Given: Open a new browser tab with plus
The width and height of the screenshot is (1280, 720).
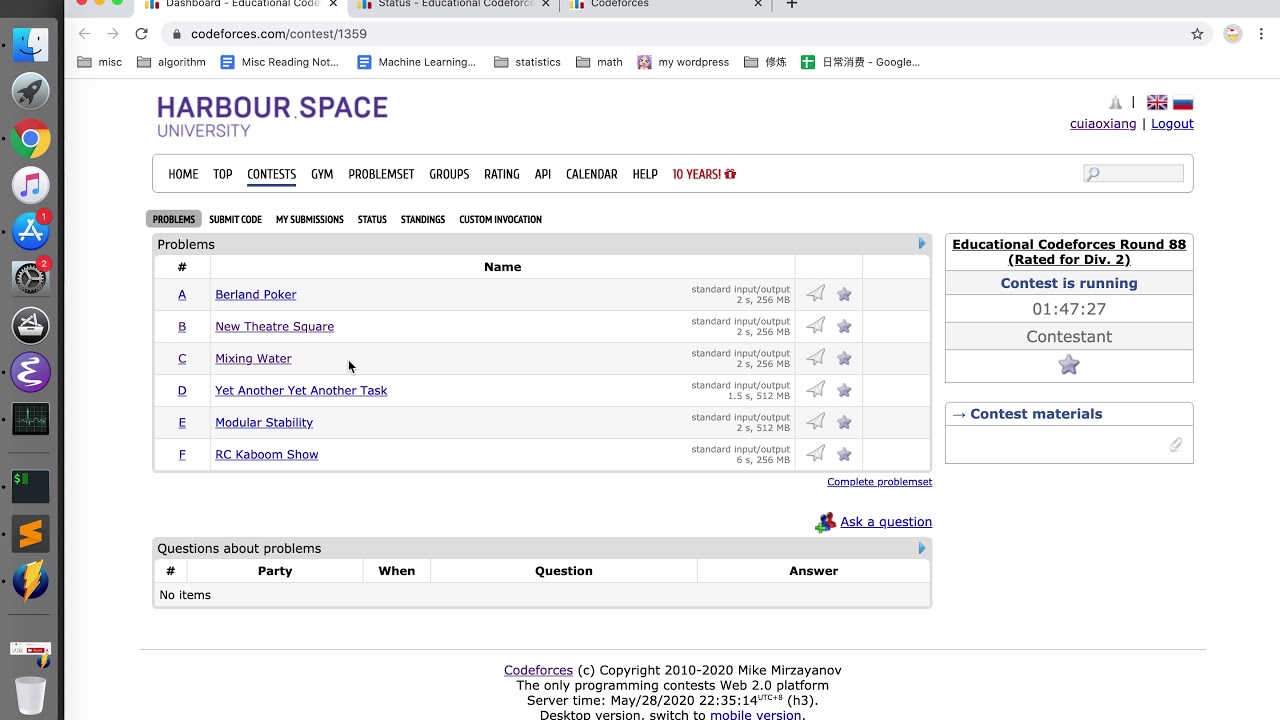Looking at the screenshot, I should pos(792,4).
